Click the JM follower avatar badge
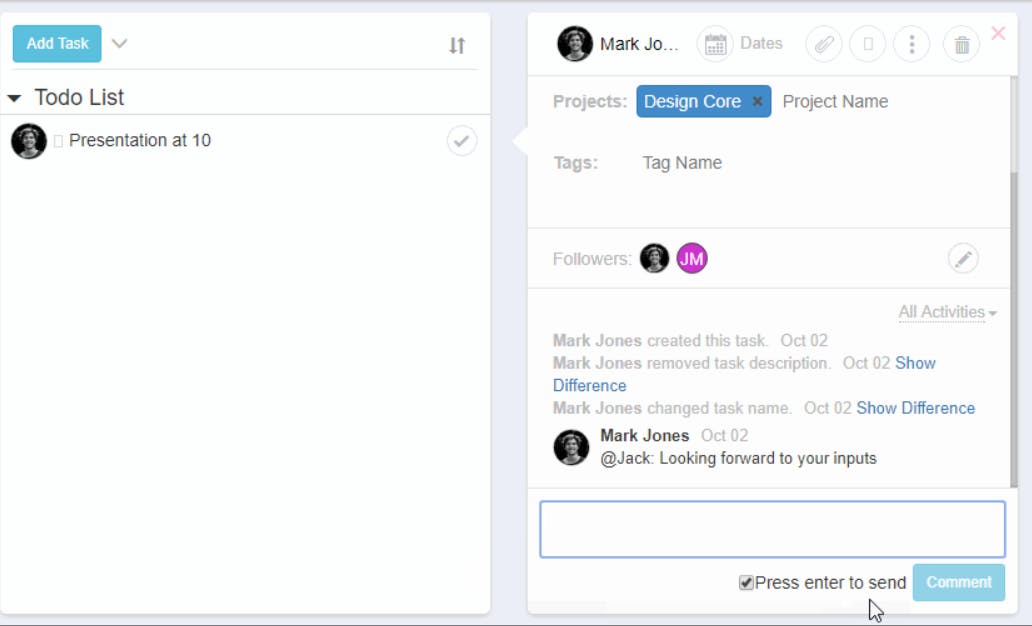This screenshot has height=626, width=1032. click(x=692, y=258)
